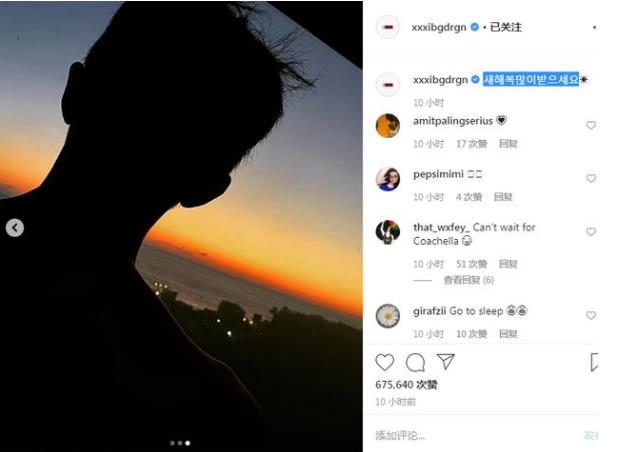Like the post with the heart icon
The width and height of the screenshot is (624, 452).
(x=384, y=362)
